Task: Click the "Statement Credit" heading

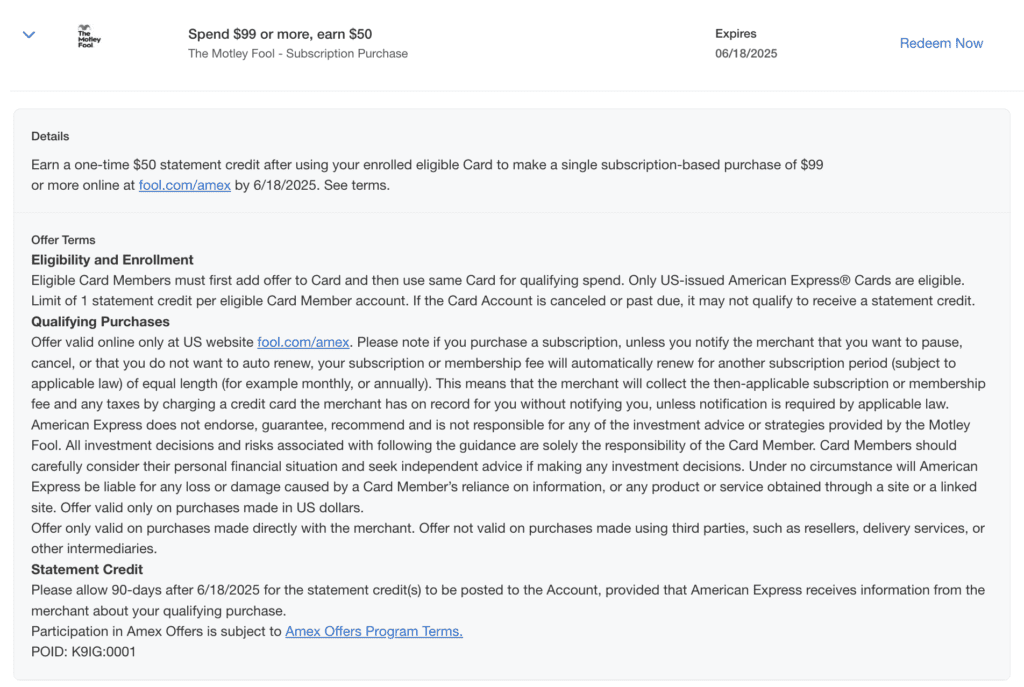Action: [87, 570]
